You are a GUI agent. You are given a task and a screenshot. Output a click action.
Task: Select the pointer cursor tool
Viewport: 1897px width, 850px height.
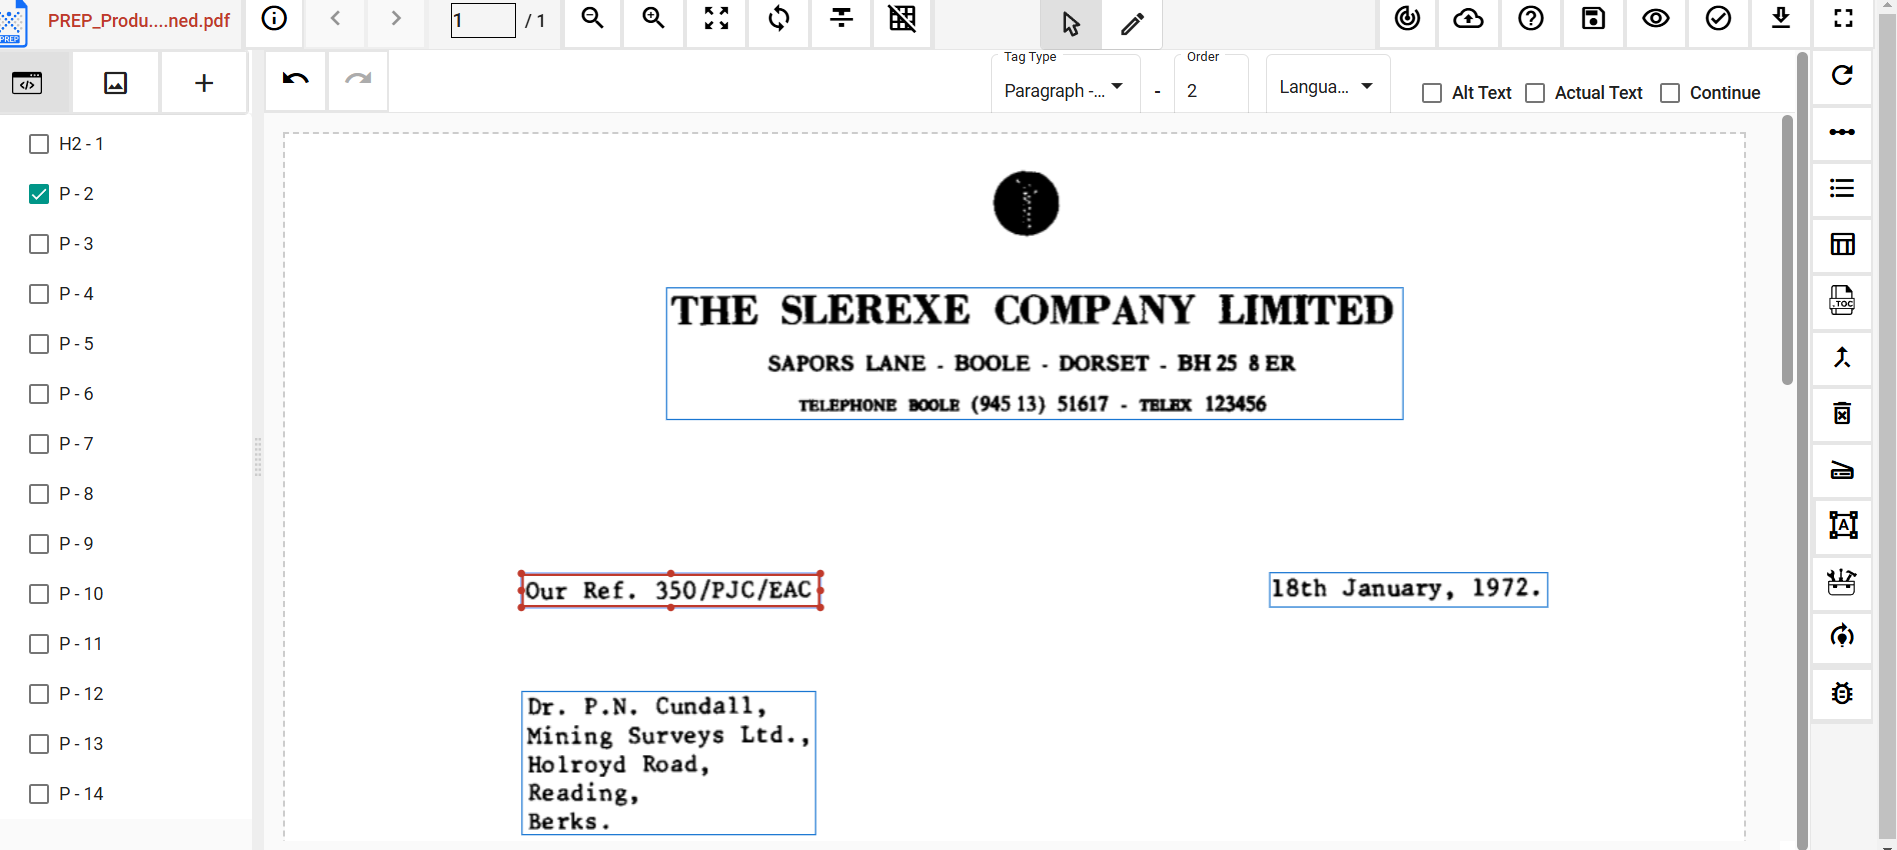[x=1071, y=24]
